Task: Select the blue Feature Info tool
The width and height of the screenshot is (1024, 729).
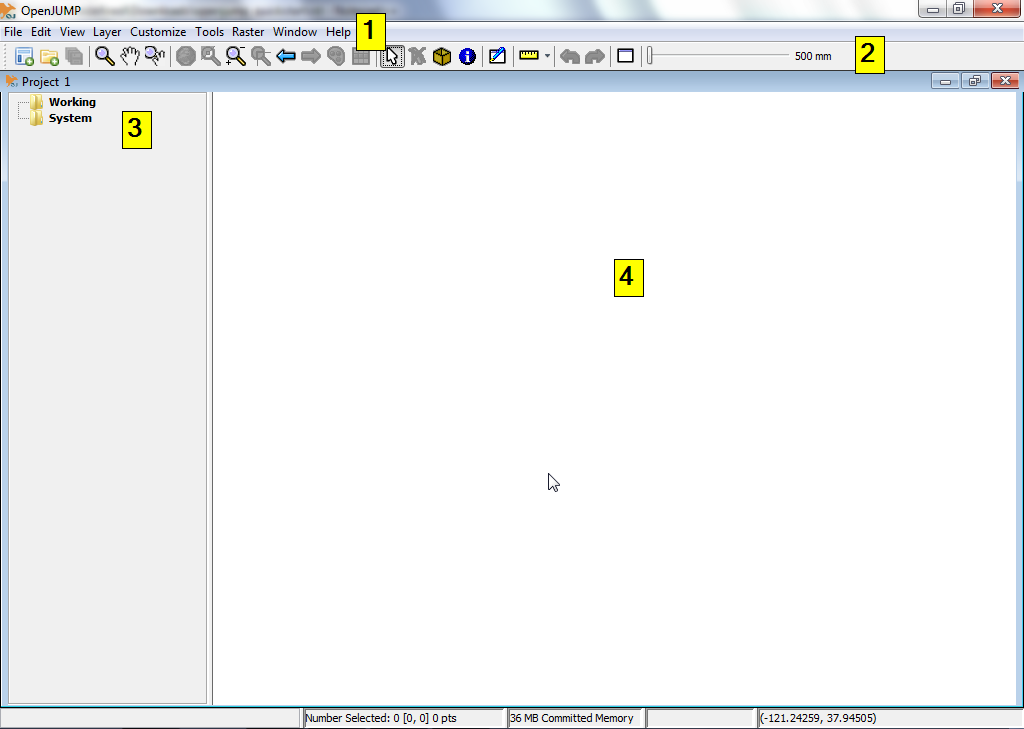Action: (467, 56)
